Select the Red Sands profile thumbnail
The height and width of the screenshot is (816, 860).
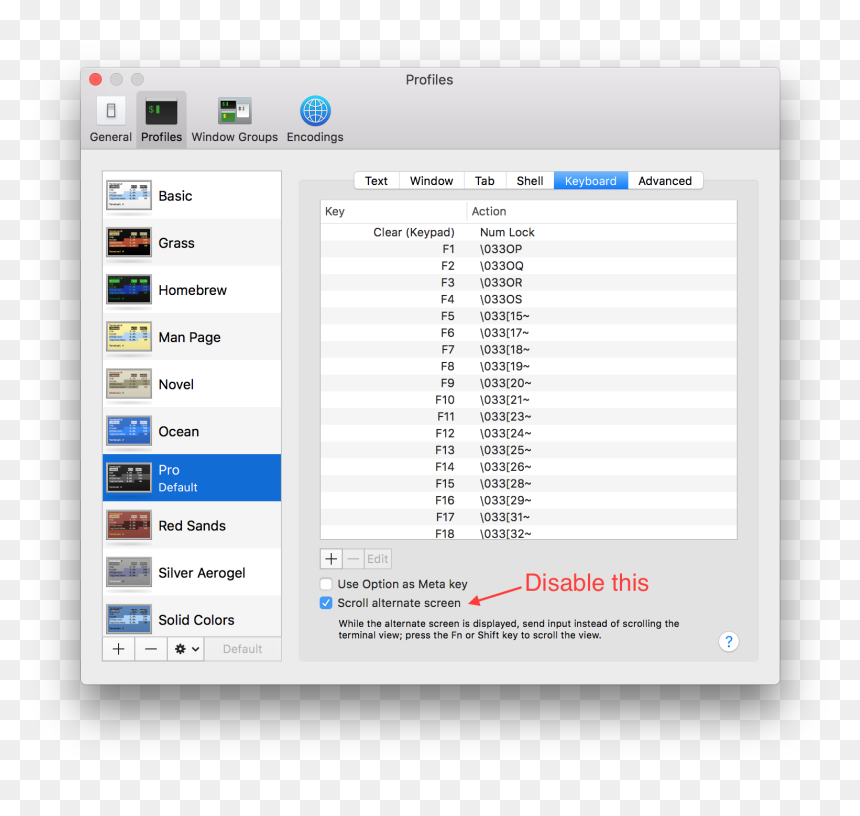click(x=129, y=525)
